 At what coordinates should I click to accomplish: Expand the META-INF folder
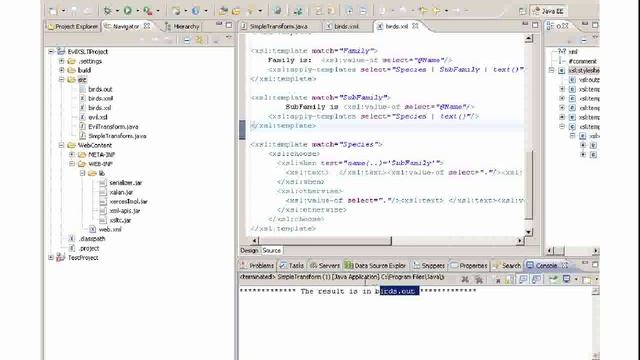pos(72,154)
